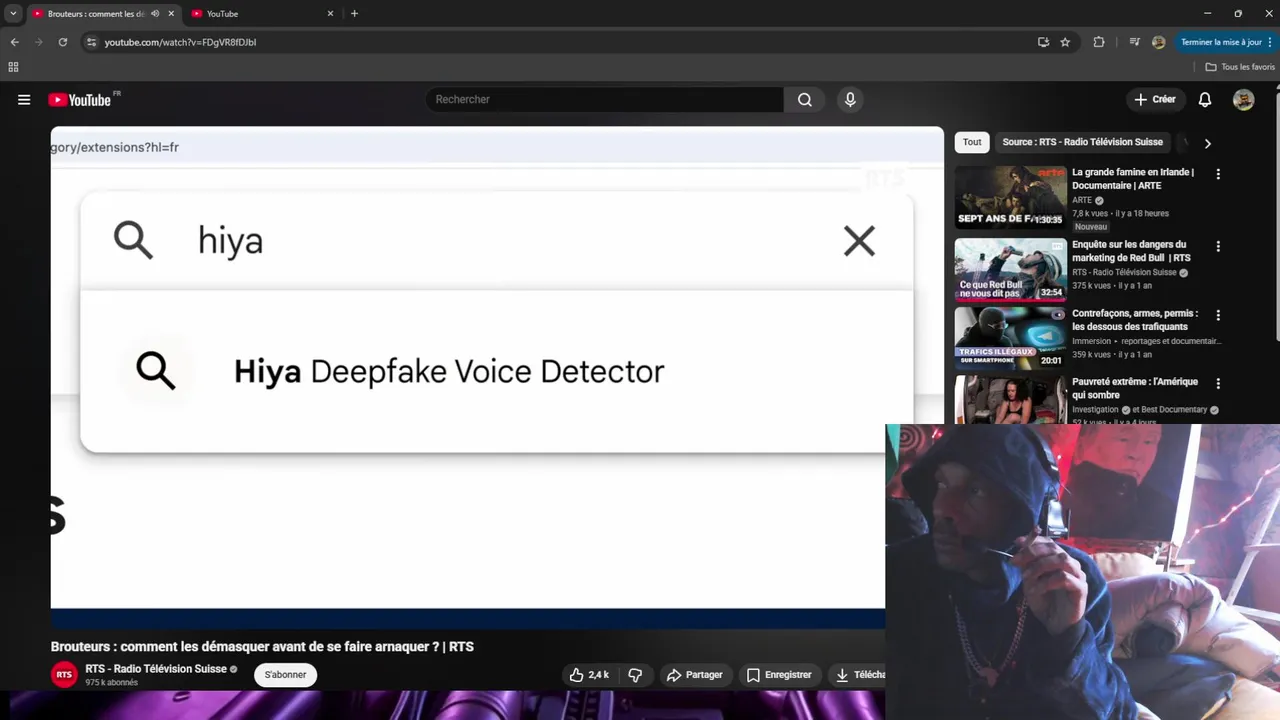This screenshot has width=1280, height=720.
Task: Open options for Red Bull marketing video
Action: coord(1218,246)
